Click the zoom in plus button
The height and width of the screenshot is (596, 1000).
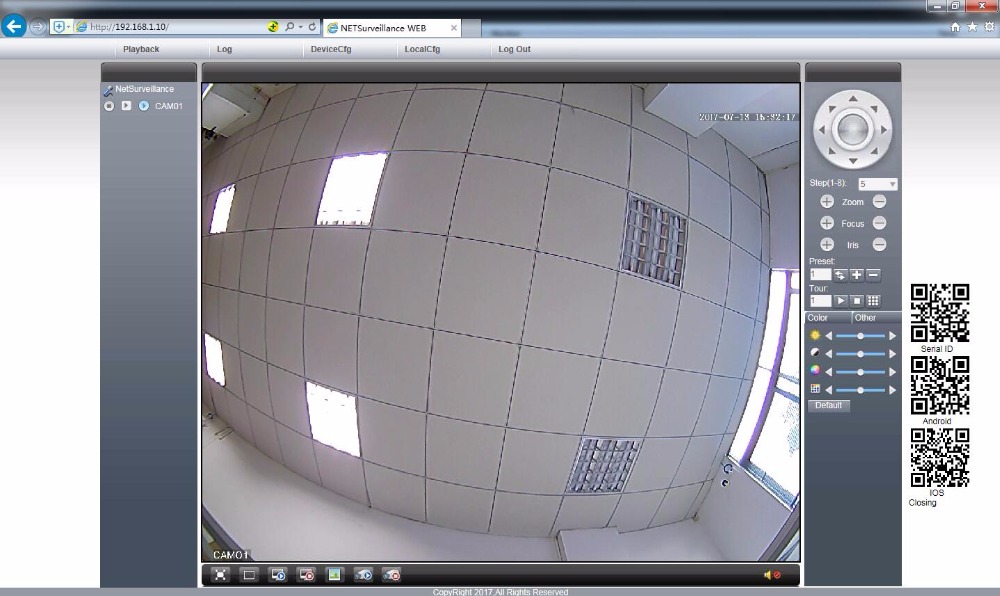coord(827,202)
